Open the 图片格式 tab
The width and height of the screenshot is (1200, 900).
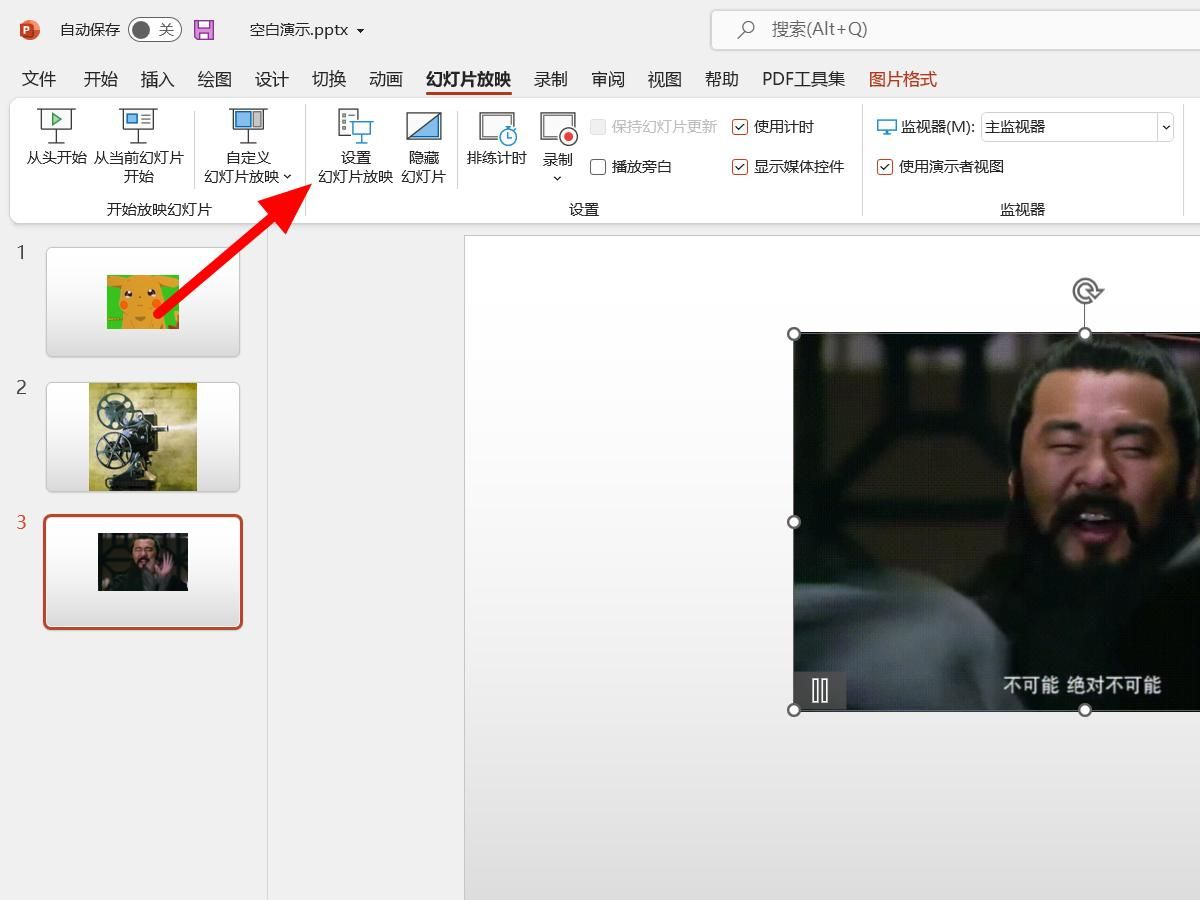[902, 79]
